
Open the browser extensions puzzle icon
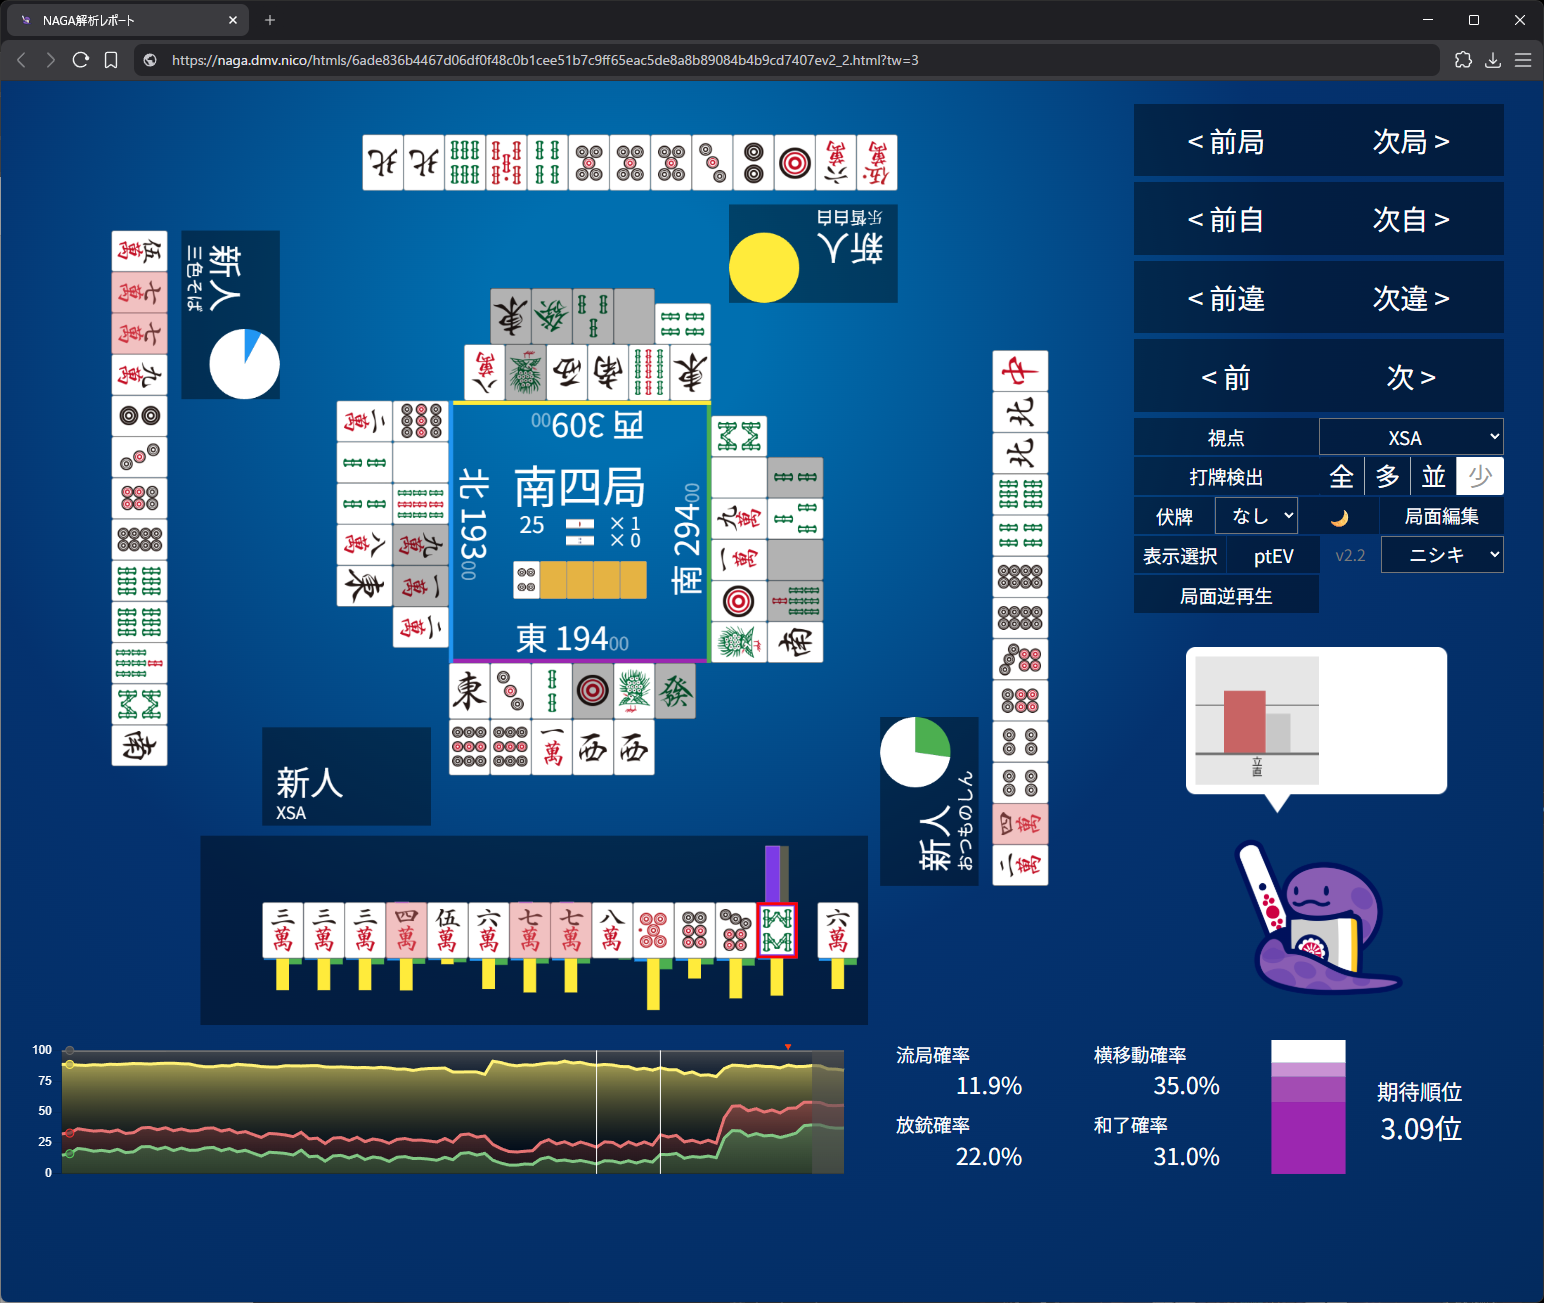1463,60
